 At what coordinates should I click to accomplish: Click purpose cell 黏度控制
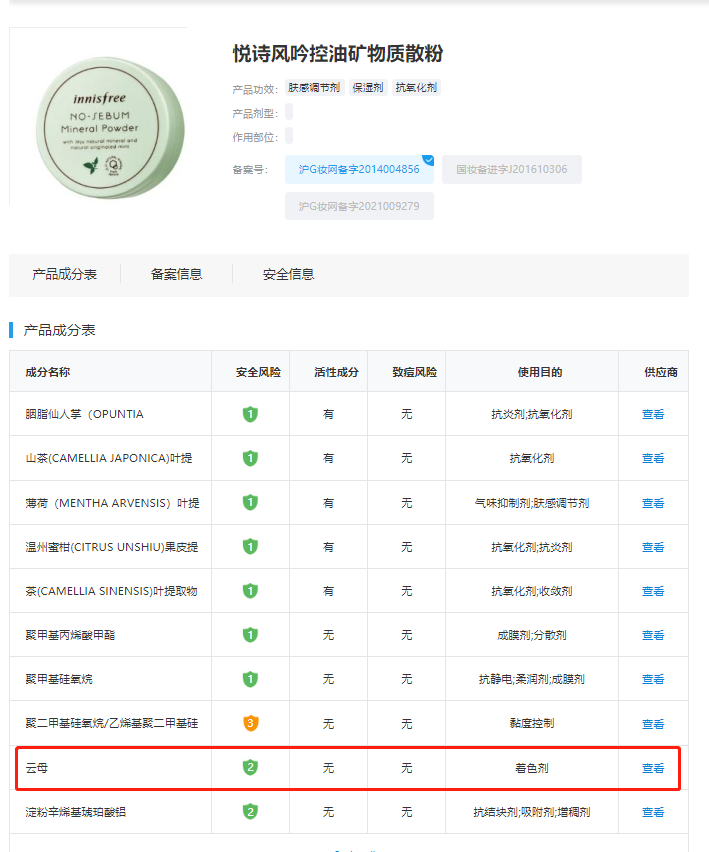point(532,724)
